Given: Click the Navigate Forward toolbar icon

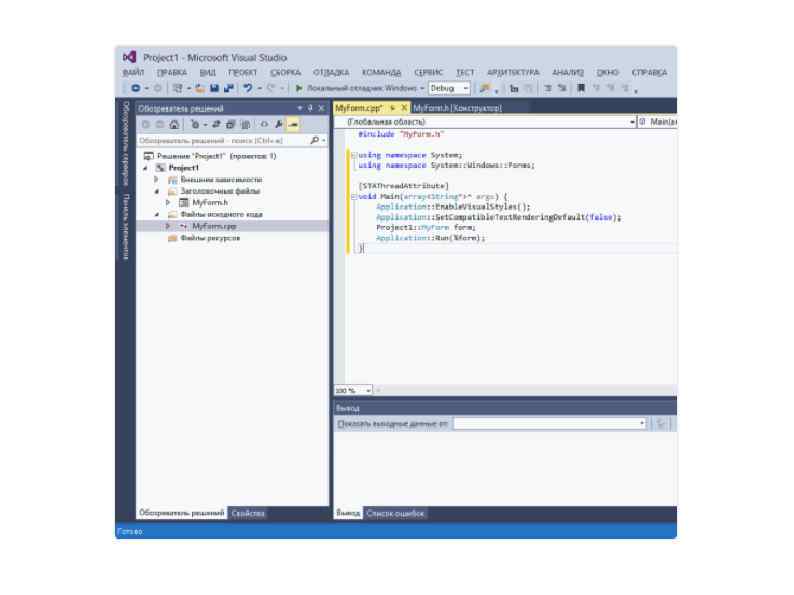Looking at the screenshot, I should point(157,88).
